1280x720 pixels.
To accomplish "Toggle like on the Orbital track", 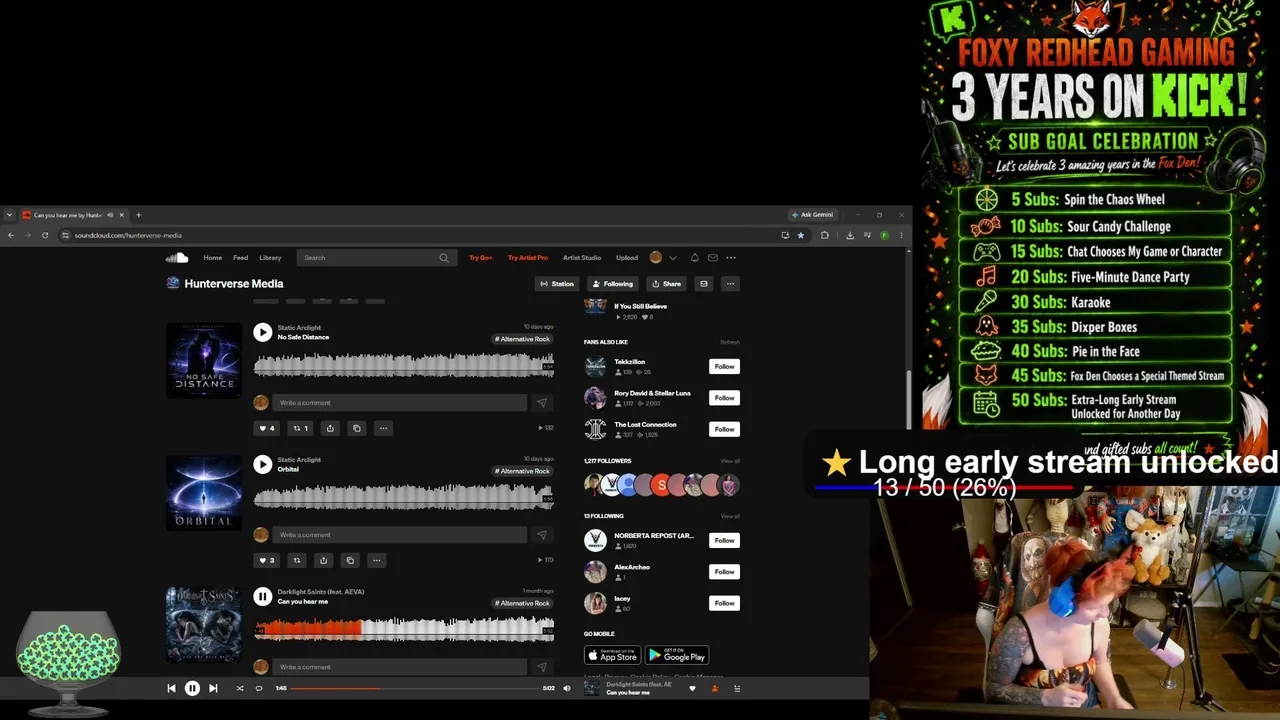I will (266, 560).
